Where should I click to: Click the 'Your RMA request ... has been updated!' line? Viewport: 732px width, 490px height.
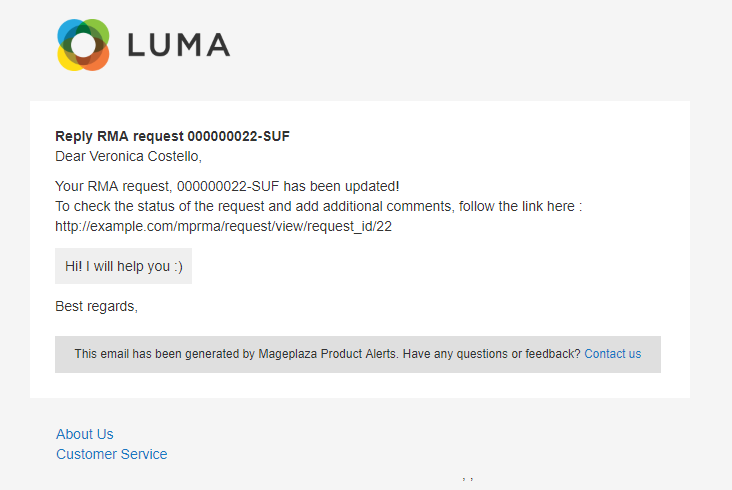coord(227,186)
